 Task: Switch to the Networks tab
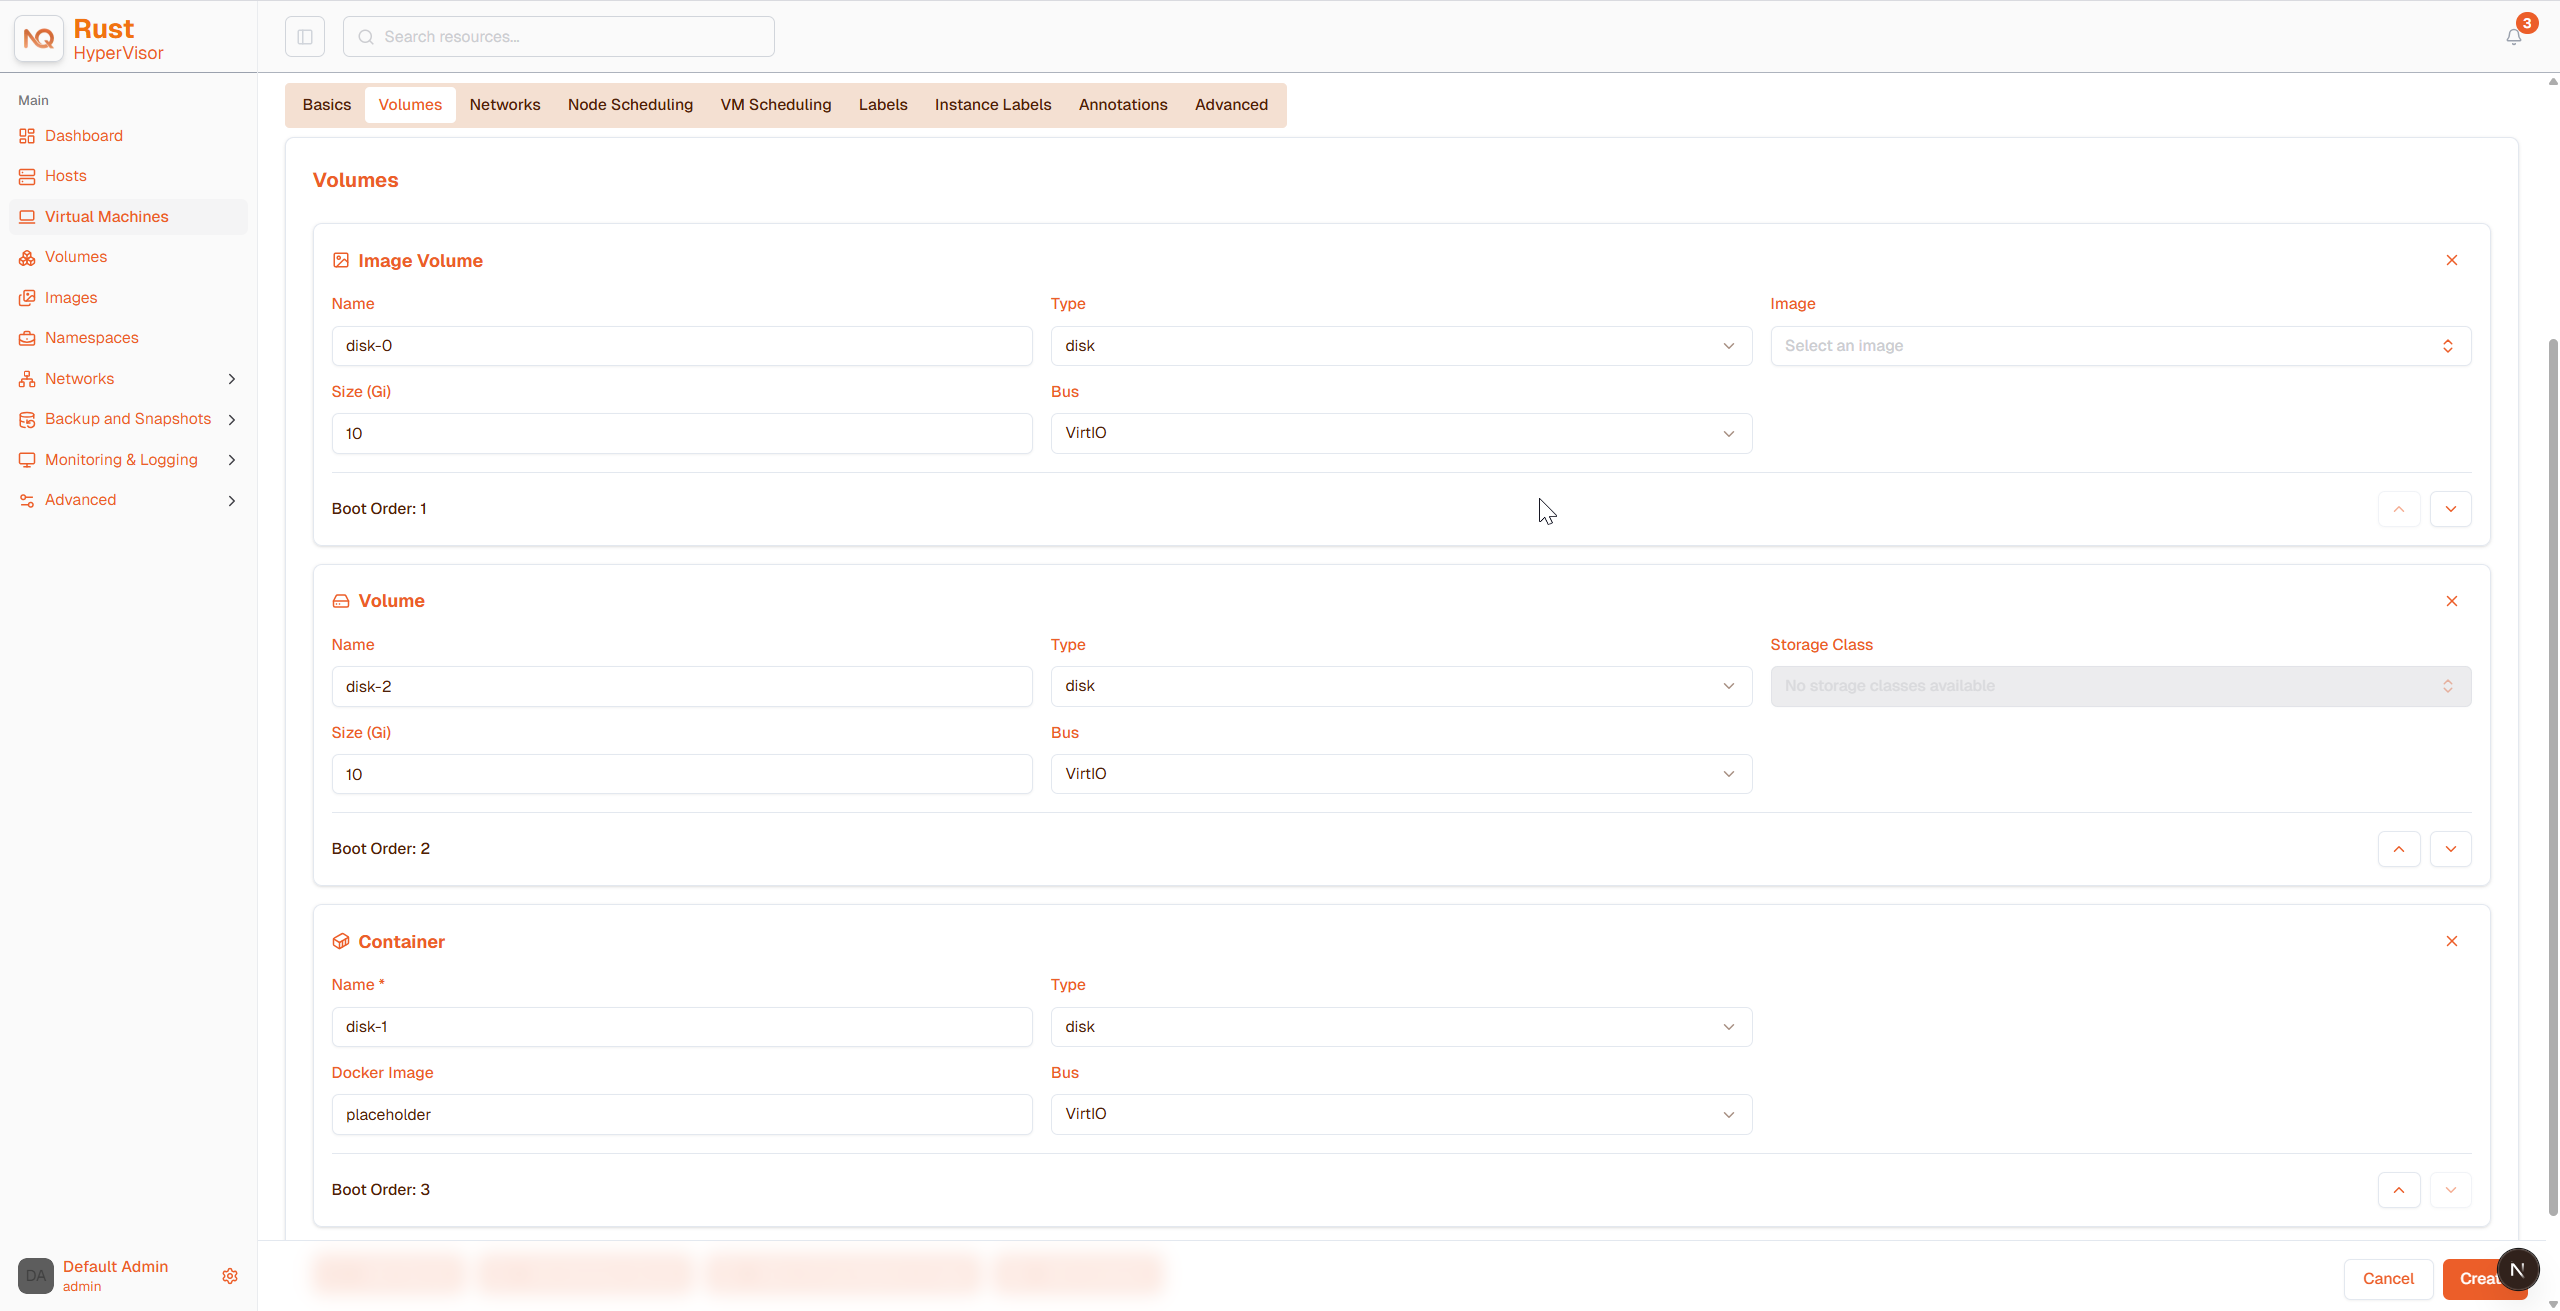point(505,105)
